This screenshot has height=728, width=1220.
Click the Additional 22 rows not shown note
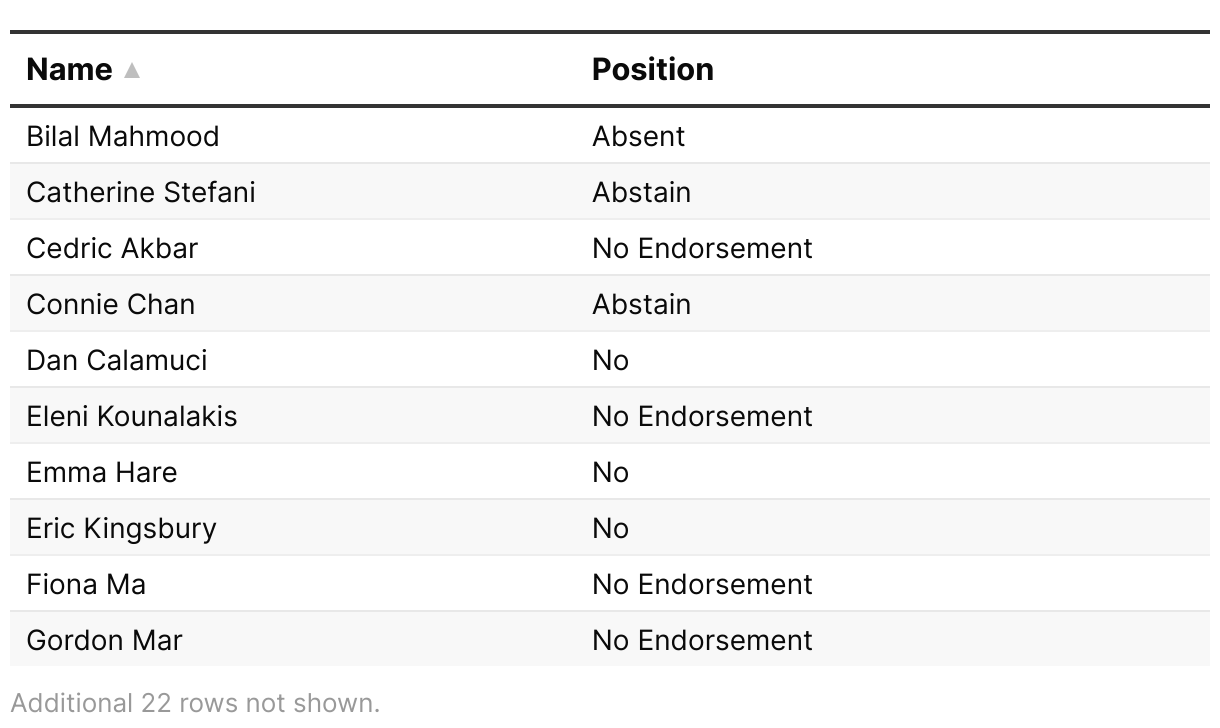pyautogui.click(x=196, y=703)
